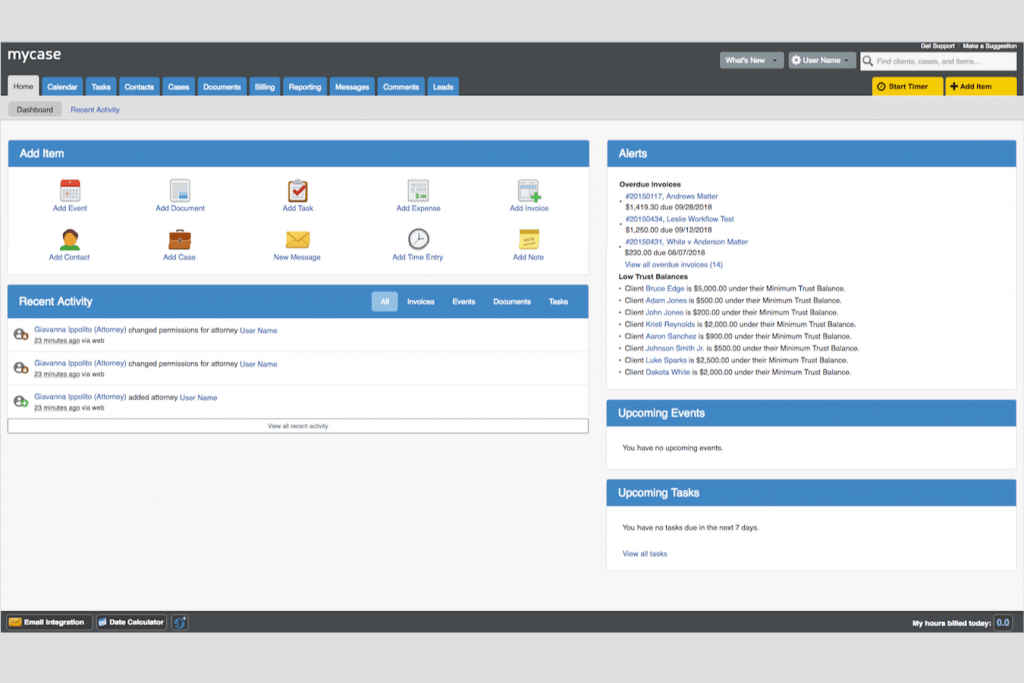Switch to the Billing tab
Image resolution: width=1024 pixels, height=683 pixels.
pyautogui.click(x=263, y=86)
